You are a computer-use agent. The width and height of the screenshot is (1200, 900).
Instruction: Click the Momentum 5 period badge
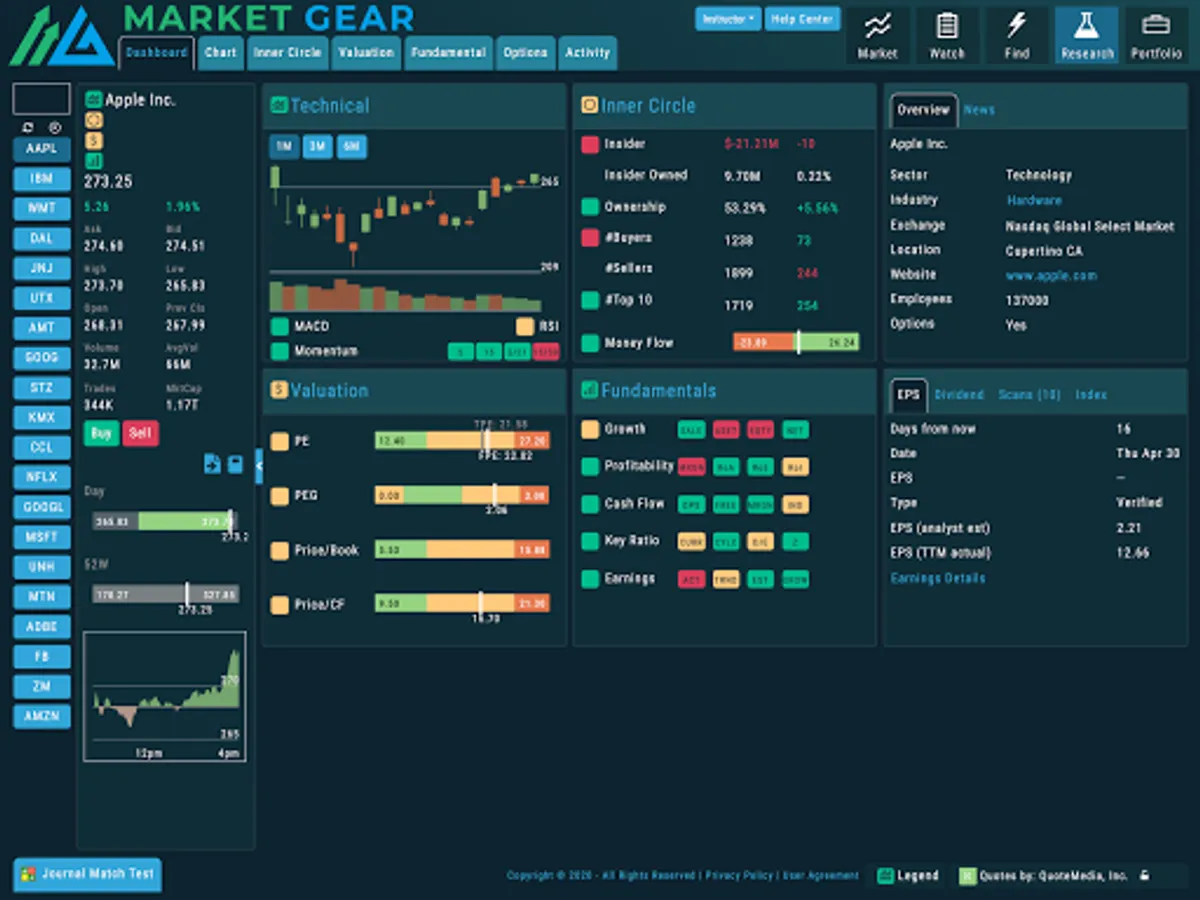(460, 352)
